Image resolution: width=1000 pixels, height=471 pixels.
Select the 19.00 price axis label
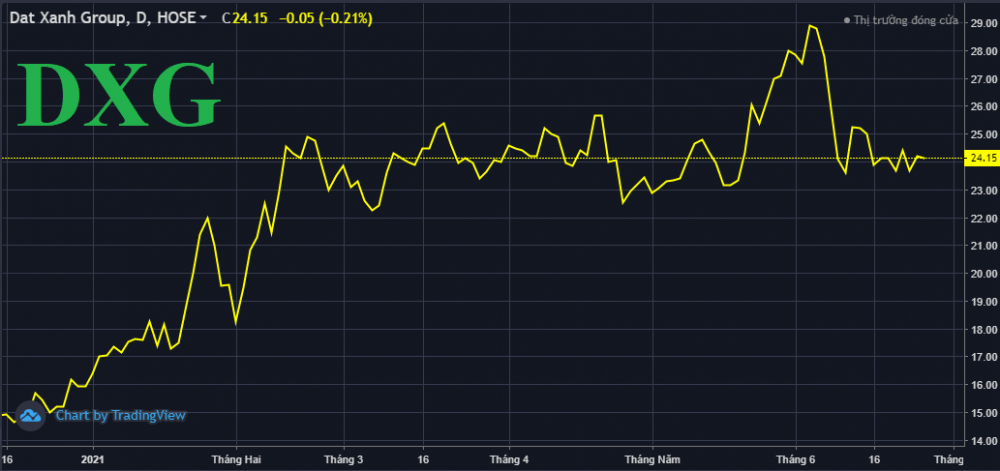click(982, 302)
